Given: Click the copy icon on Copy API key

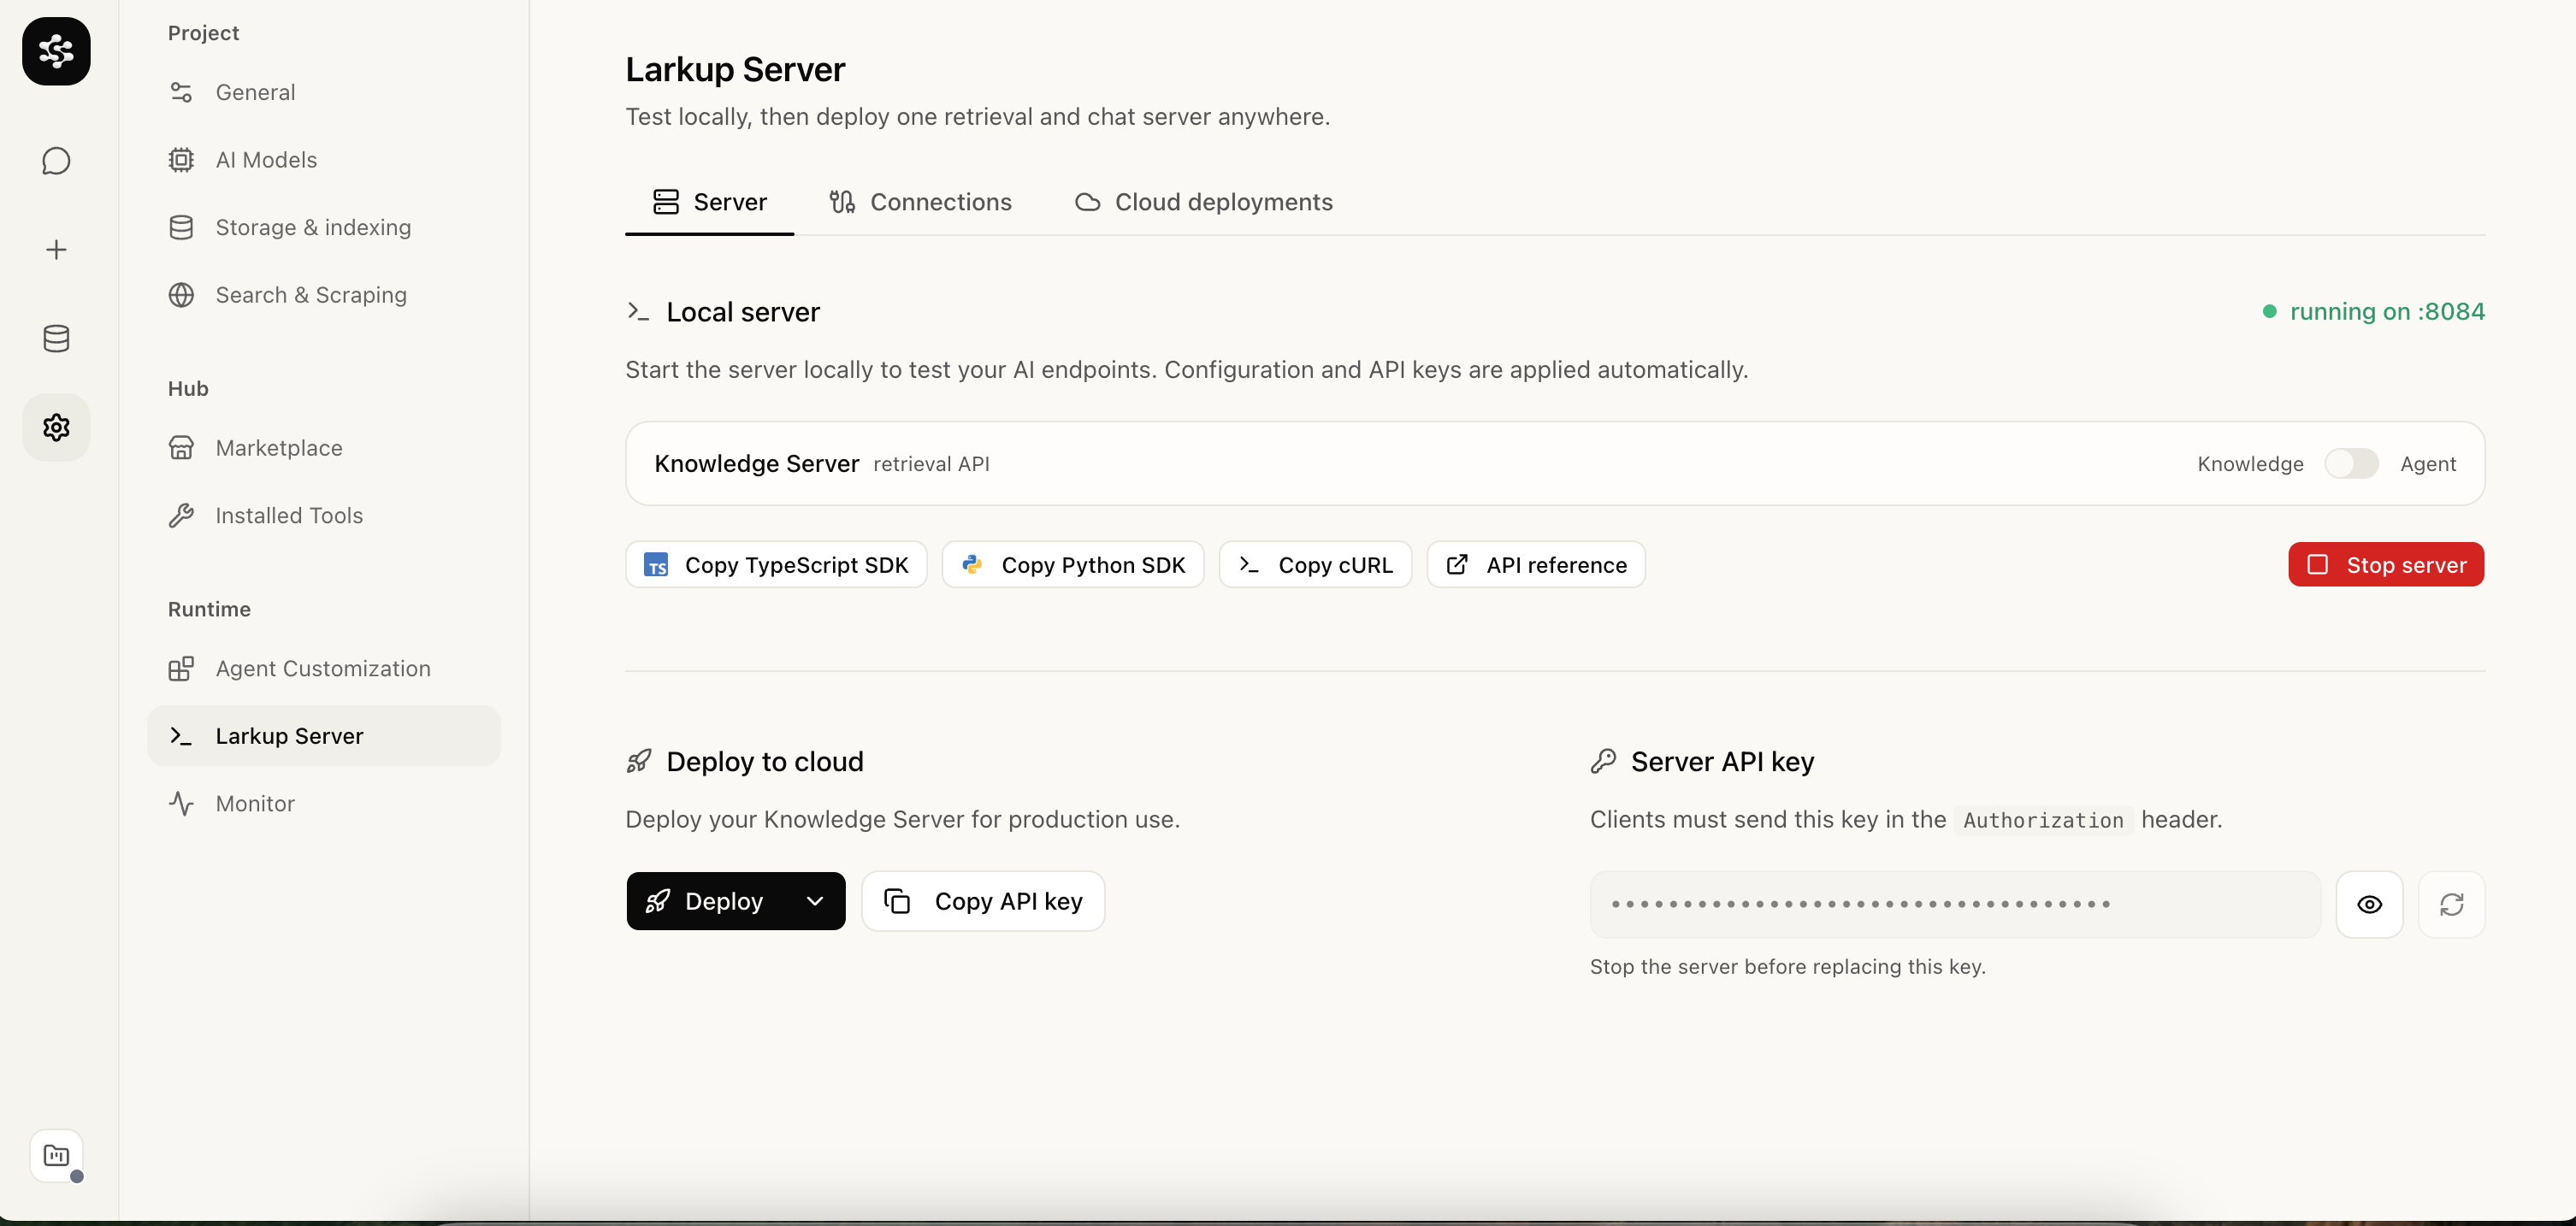Looking at the screenshot, I should (x=897, y=902).
